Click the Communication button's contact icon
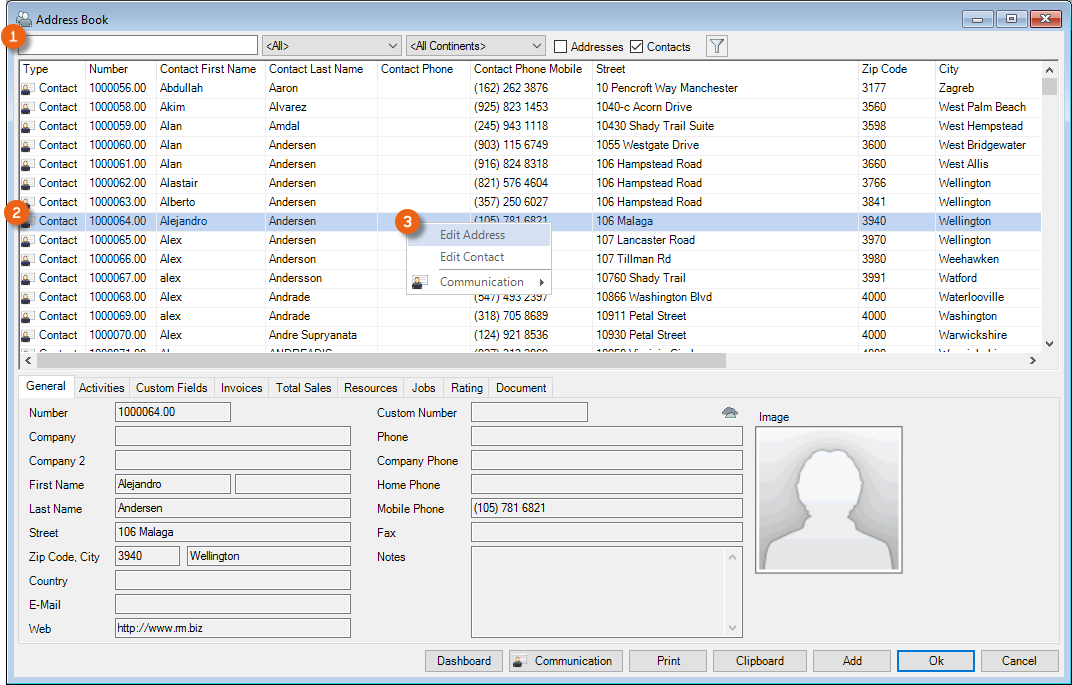This screenshot has height=685, width=1072. [520, 661]
